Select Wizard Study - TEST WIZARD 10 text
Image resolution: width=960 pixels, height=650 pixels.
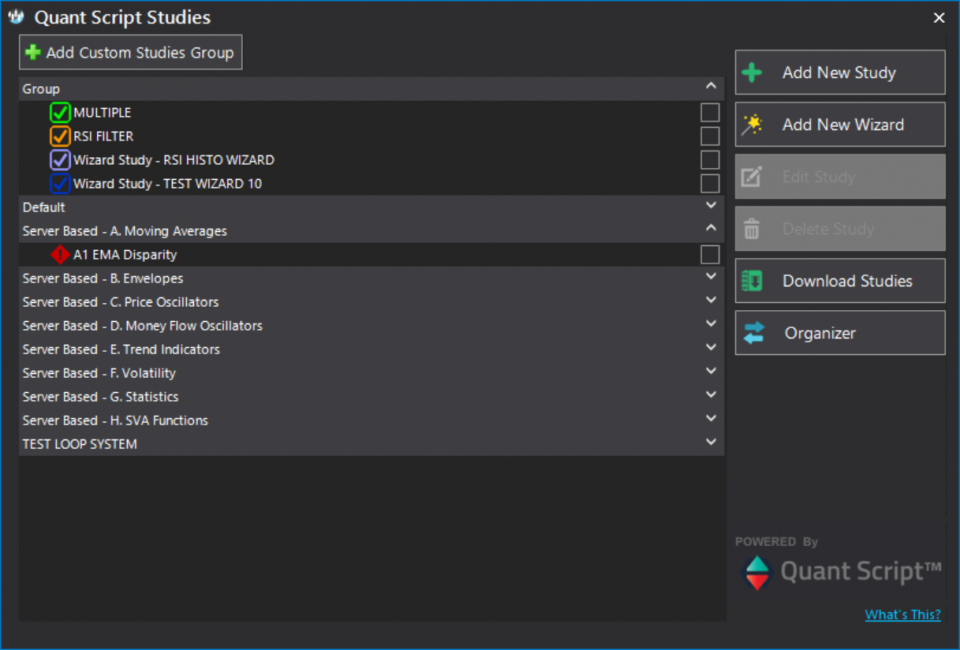coord(168,184)
